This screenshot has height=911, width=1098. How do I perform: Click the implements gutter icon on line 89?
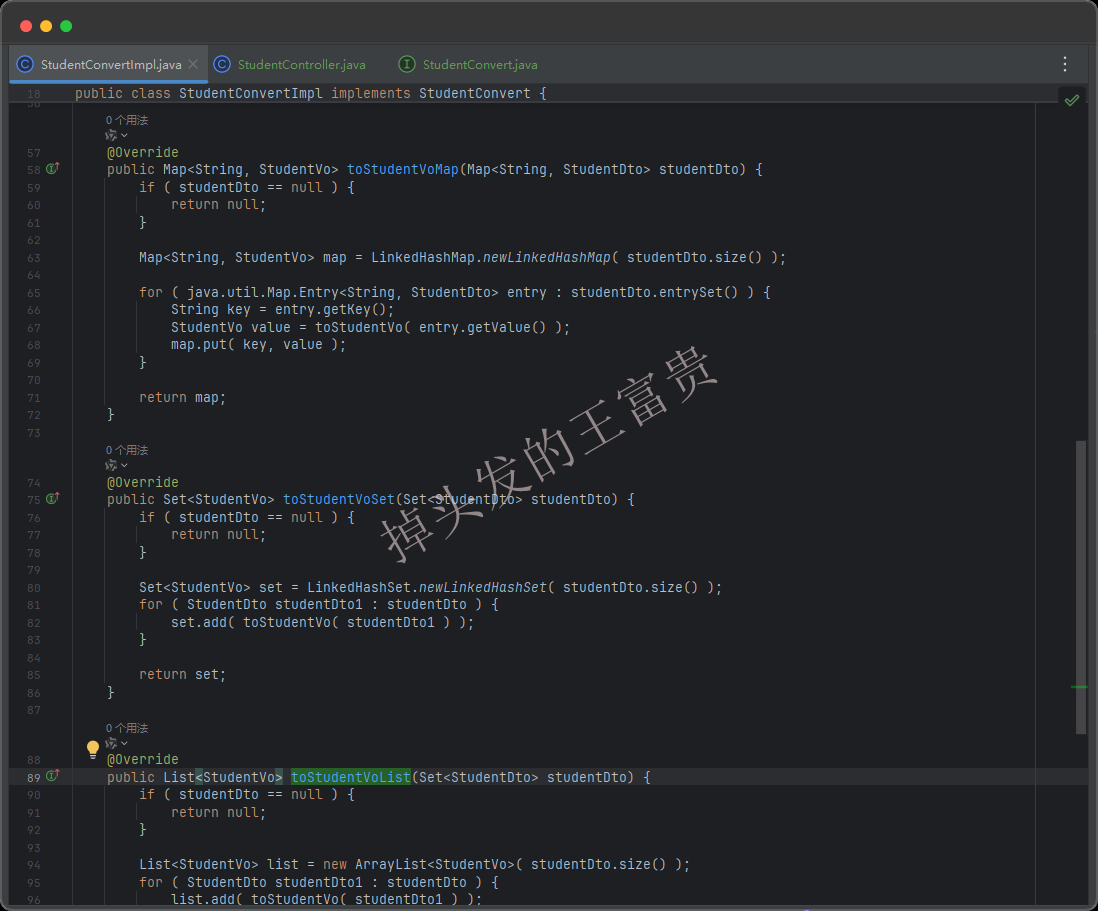(x=53, y=776)
